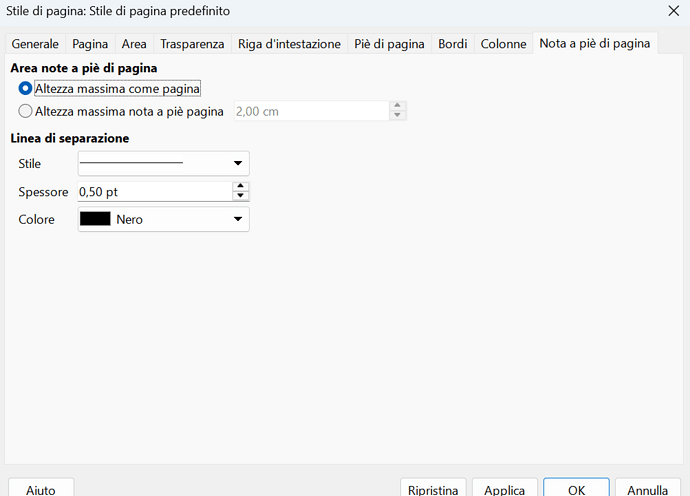Confirm the dialog with OK
The image size is (690, 496).
[576, 489]
